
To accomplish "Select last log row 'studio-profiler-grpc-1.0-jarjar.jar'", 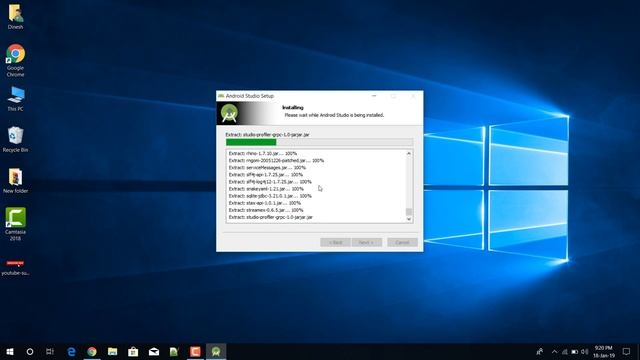I will [271, 217].
